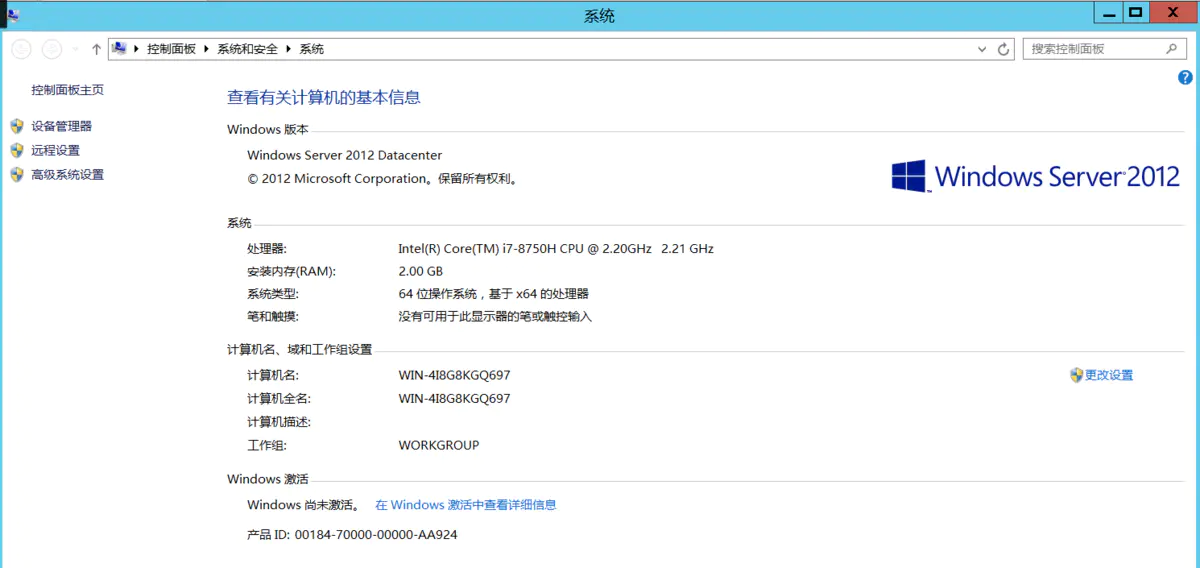Image resolution: width=1200 pixels, height=568 pixels.
Task: Click Windows Server 2012 Datacenter text
Action: click(x=344, y=155)
